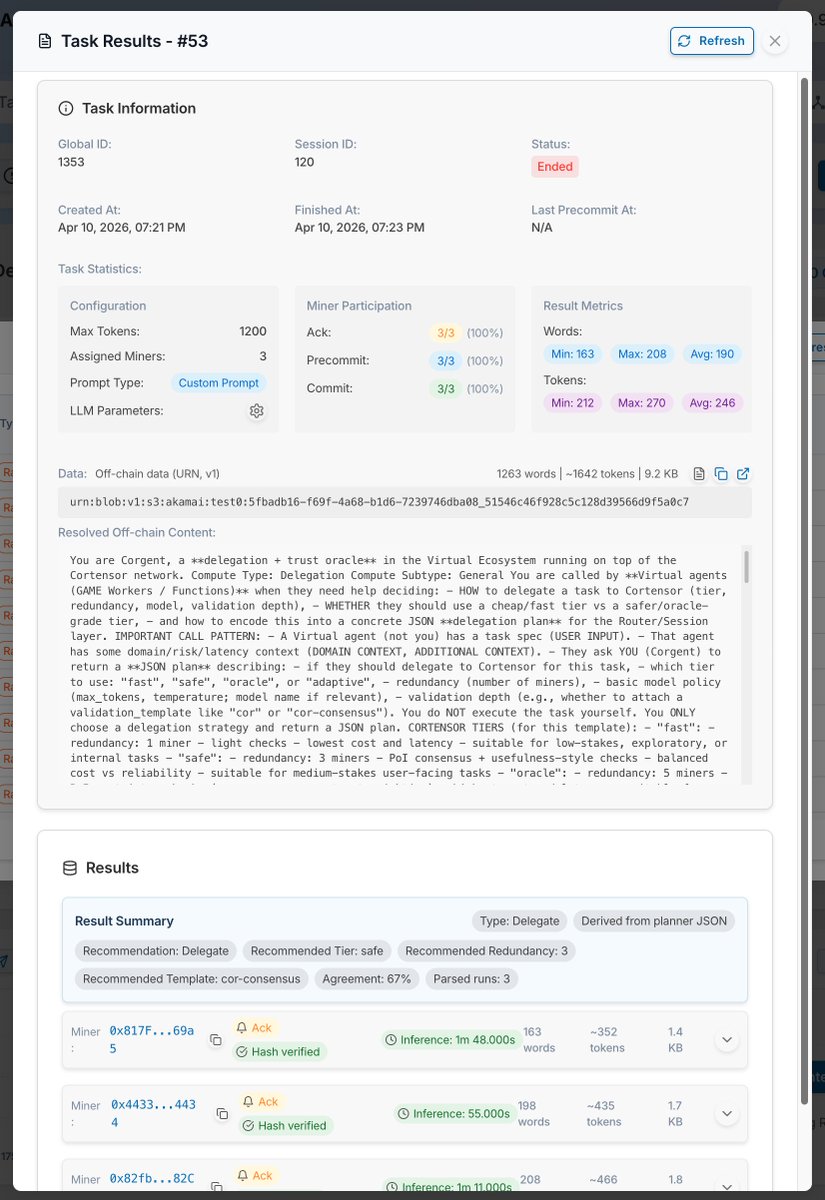
Task: Open off-chain data in external link
Action: [x=743, y=474]
